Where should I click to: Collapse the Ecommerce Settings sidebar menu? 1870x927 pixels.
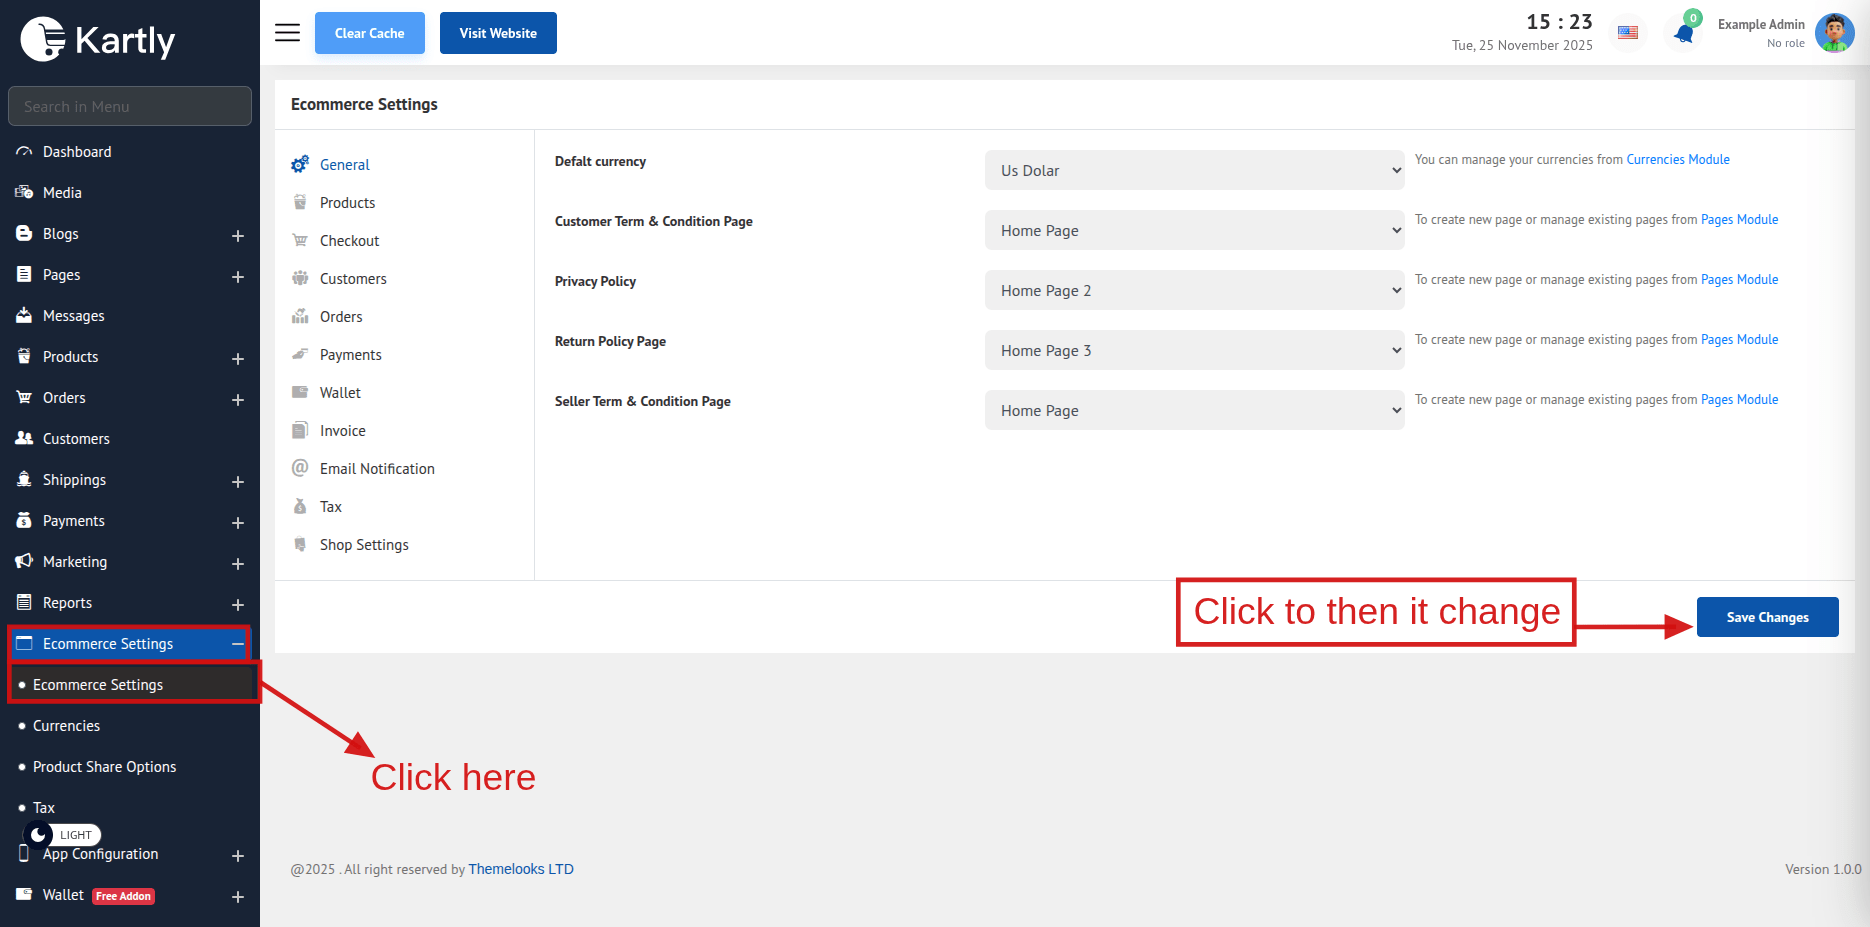237,644
